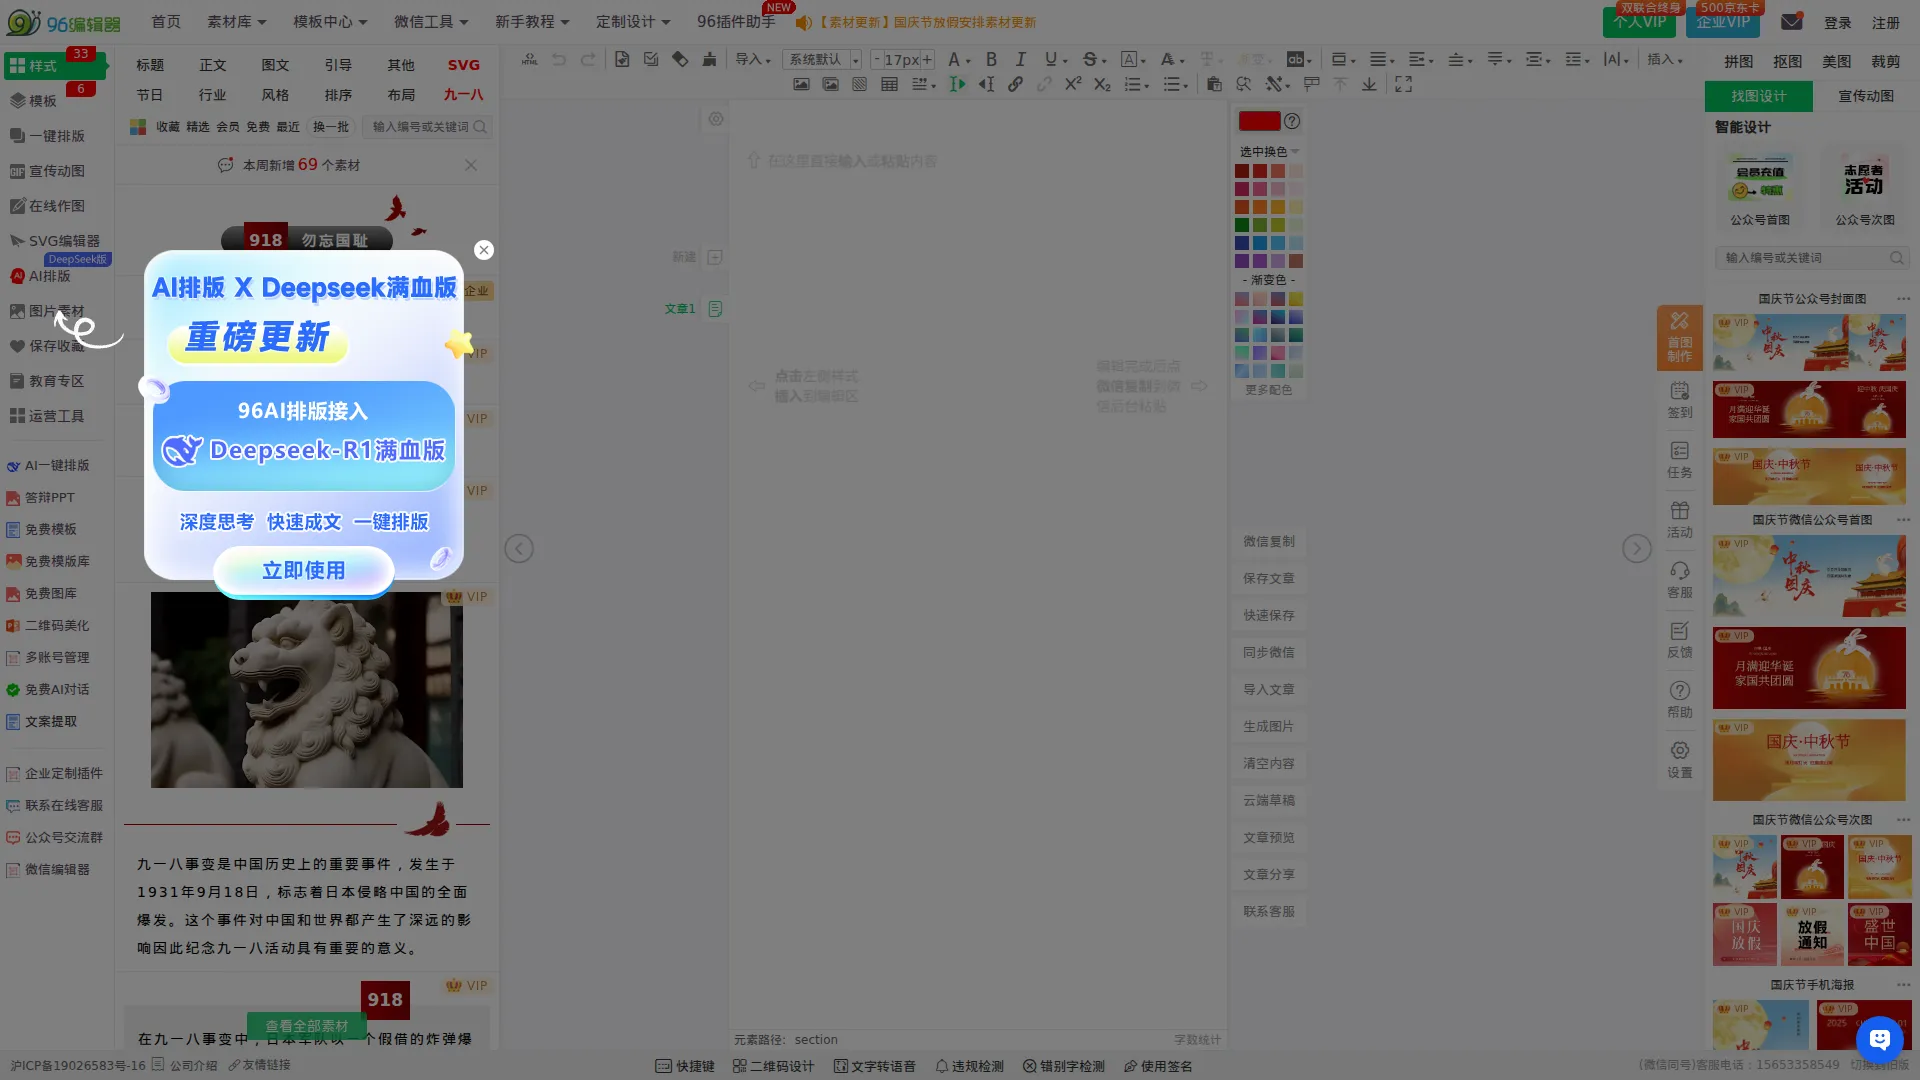Click the stone lion thumbnail

pyautogui.click(x=307, y=690)
